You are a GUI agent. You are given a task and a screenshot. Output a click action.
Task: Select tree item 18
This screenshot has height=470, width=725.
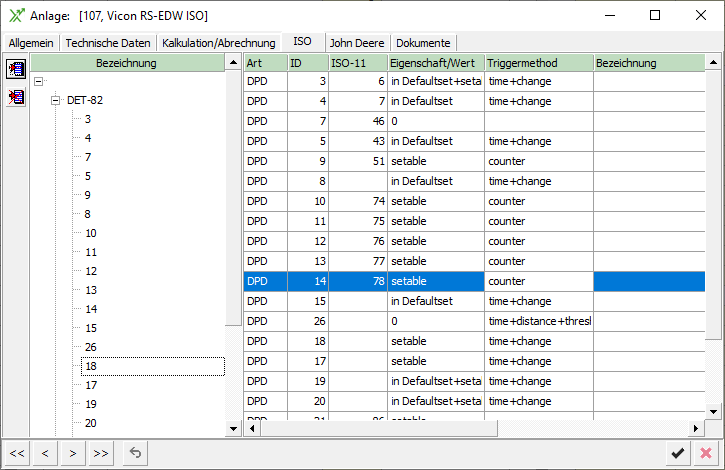click(91, 366)
